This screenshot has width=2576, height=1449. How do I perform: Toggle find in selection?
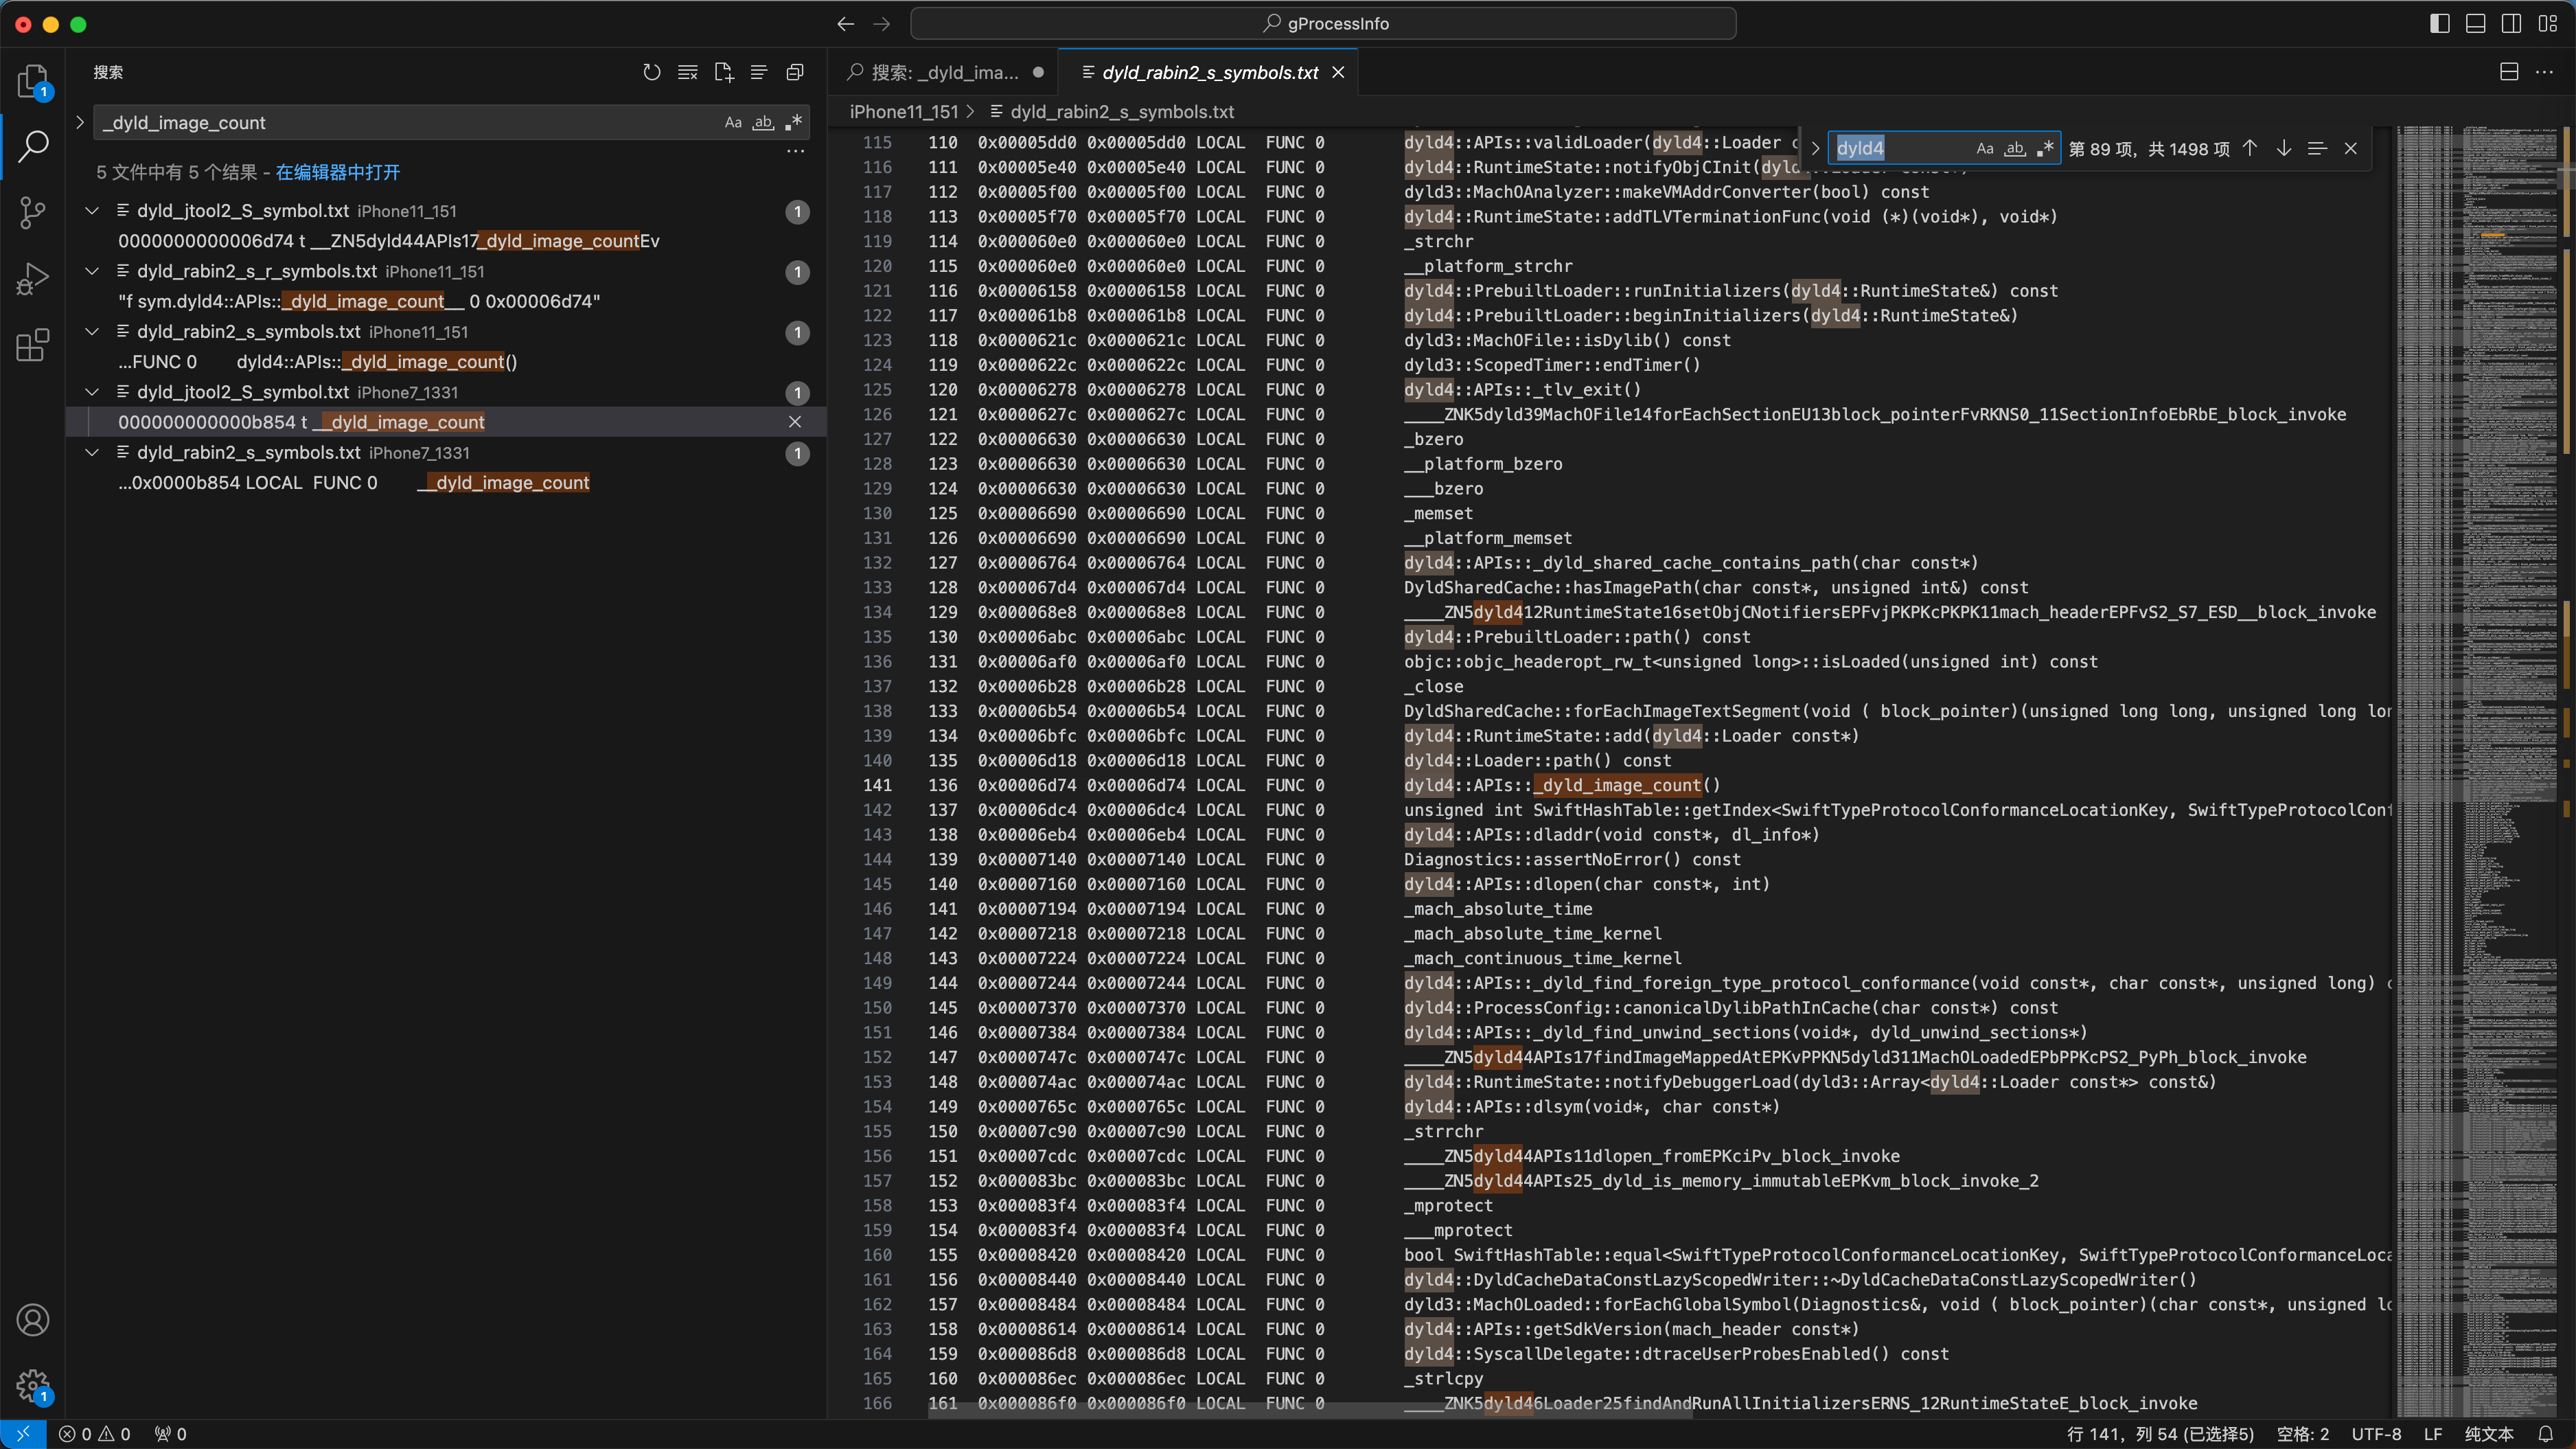point(2317,149)
